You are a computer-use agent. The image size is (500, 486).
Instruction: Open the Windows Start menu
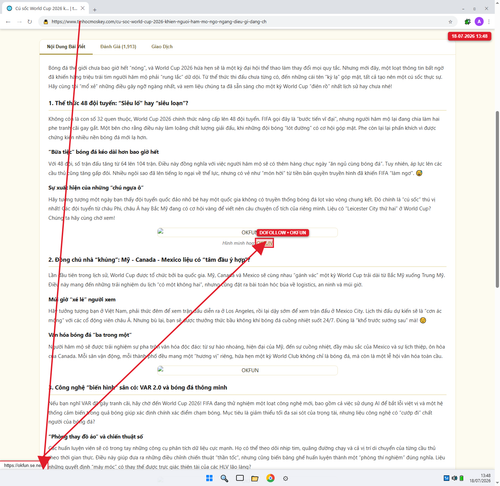pyautogui.click(x=209, y=478)
